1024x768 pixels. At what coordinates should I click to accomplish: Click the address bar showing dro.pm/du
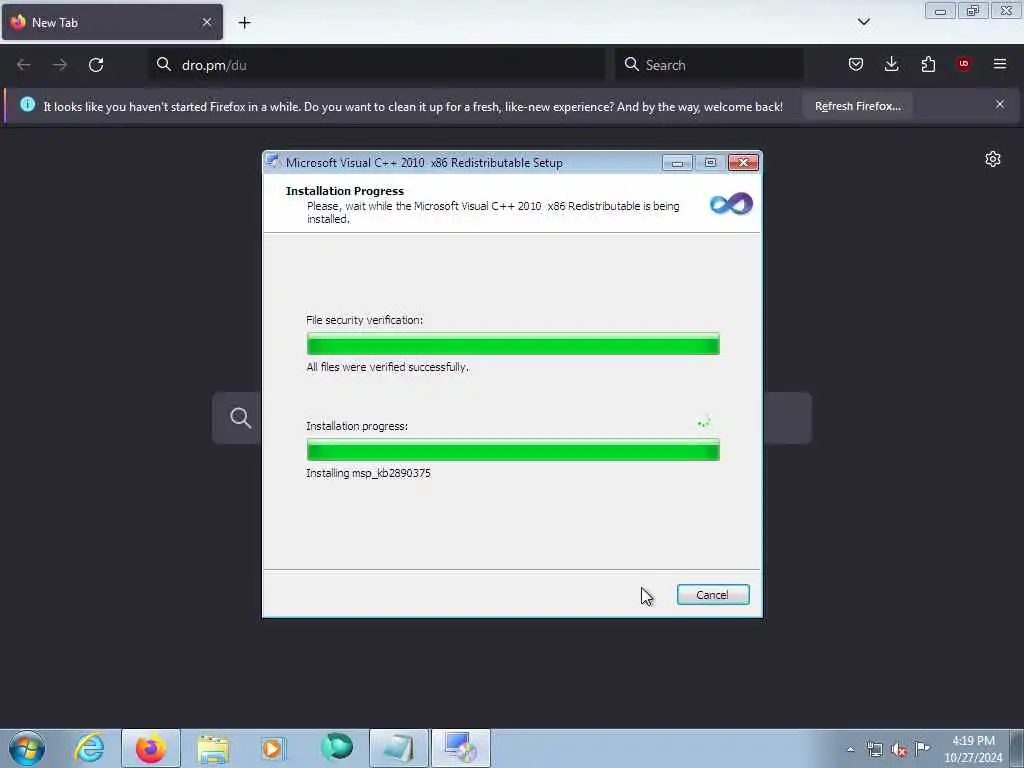(x=377, y=65)
